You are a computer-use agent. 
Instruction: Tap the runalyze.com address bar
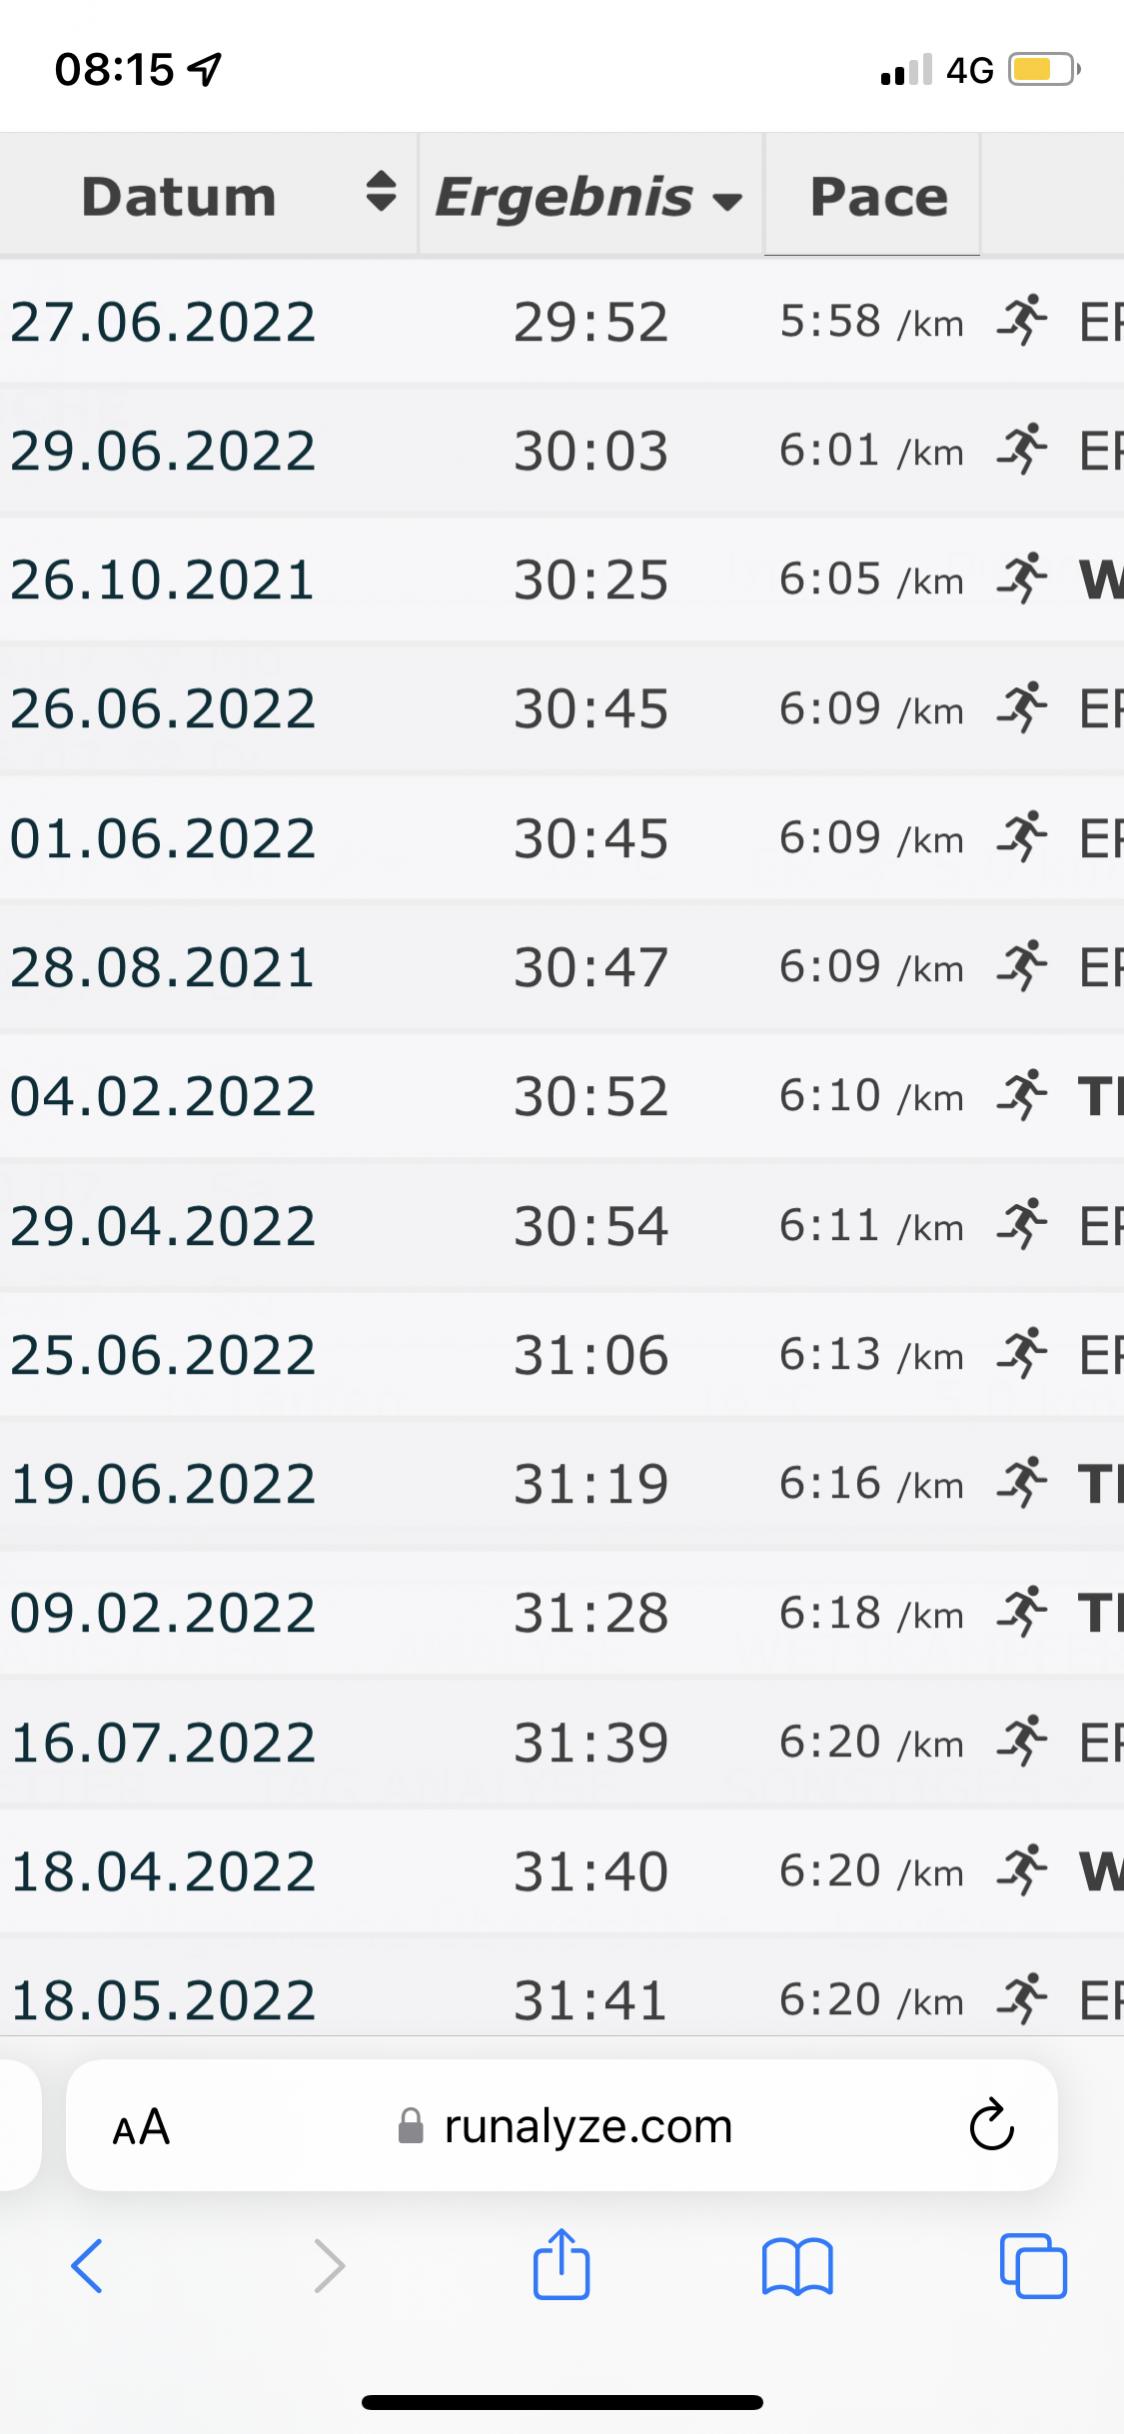[588, 2127]
